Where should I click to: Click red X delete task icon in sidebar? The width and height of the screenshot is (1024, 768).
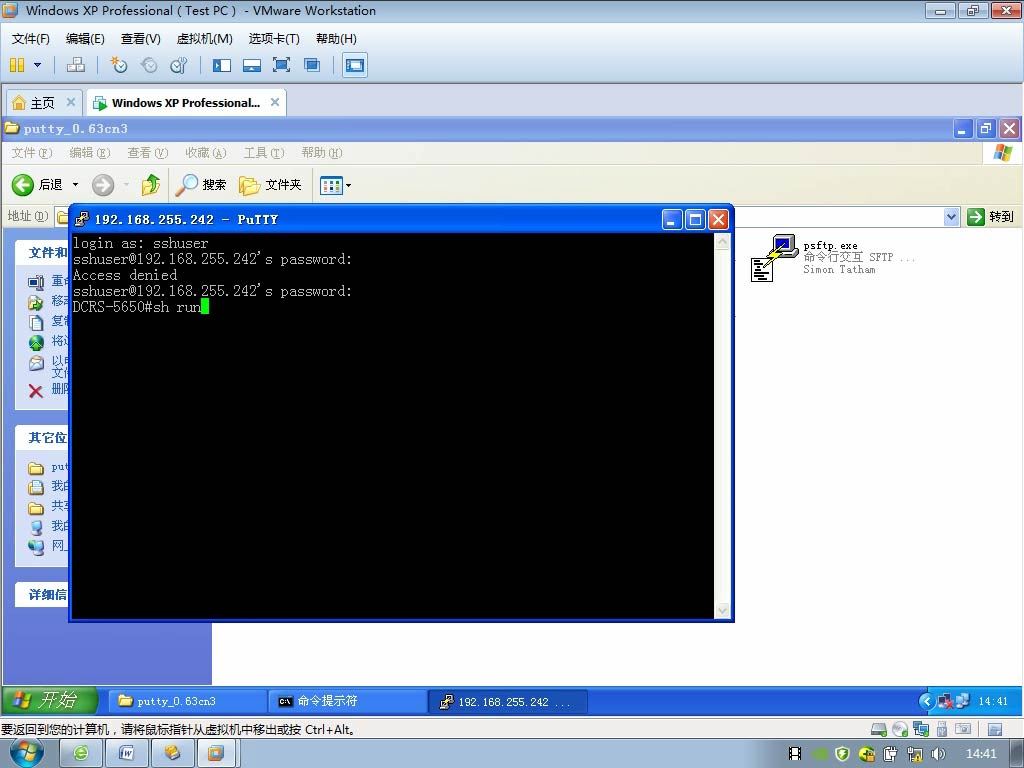36,391
